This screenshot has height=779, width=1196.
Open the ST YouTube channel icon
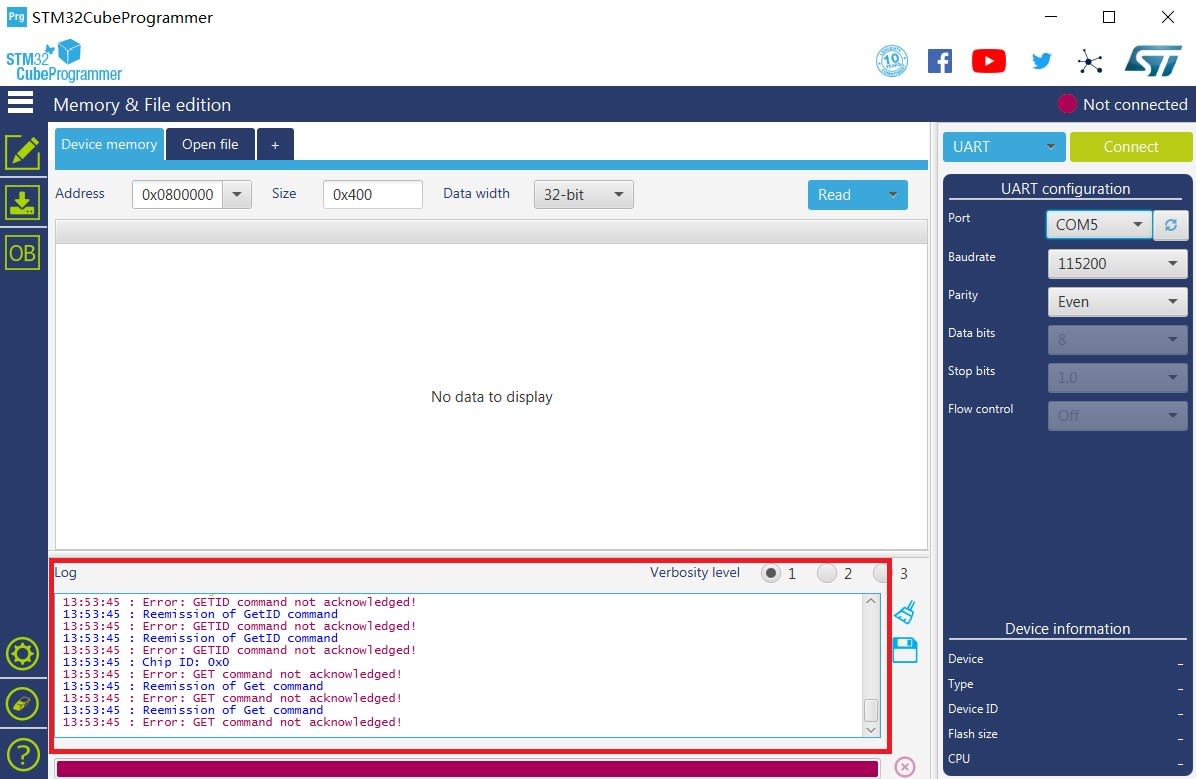coord(989,61)
